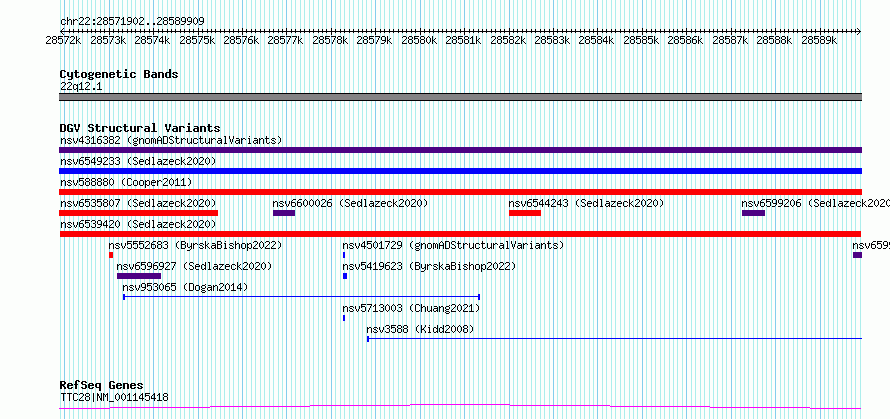Viewport: 890px width, 419px height.
Task: Click the 28585k ruler tick label
Action: 641,40
